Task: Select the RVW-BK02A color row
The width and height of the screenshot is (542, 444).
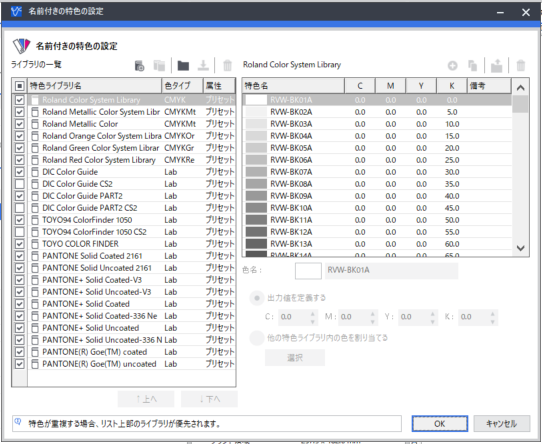Action: point(377,112)
